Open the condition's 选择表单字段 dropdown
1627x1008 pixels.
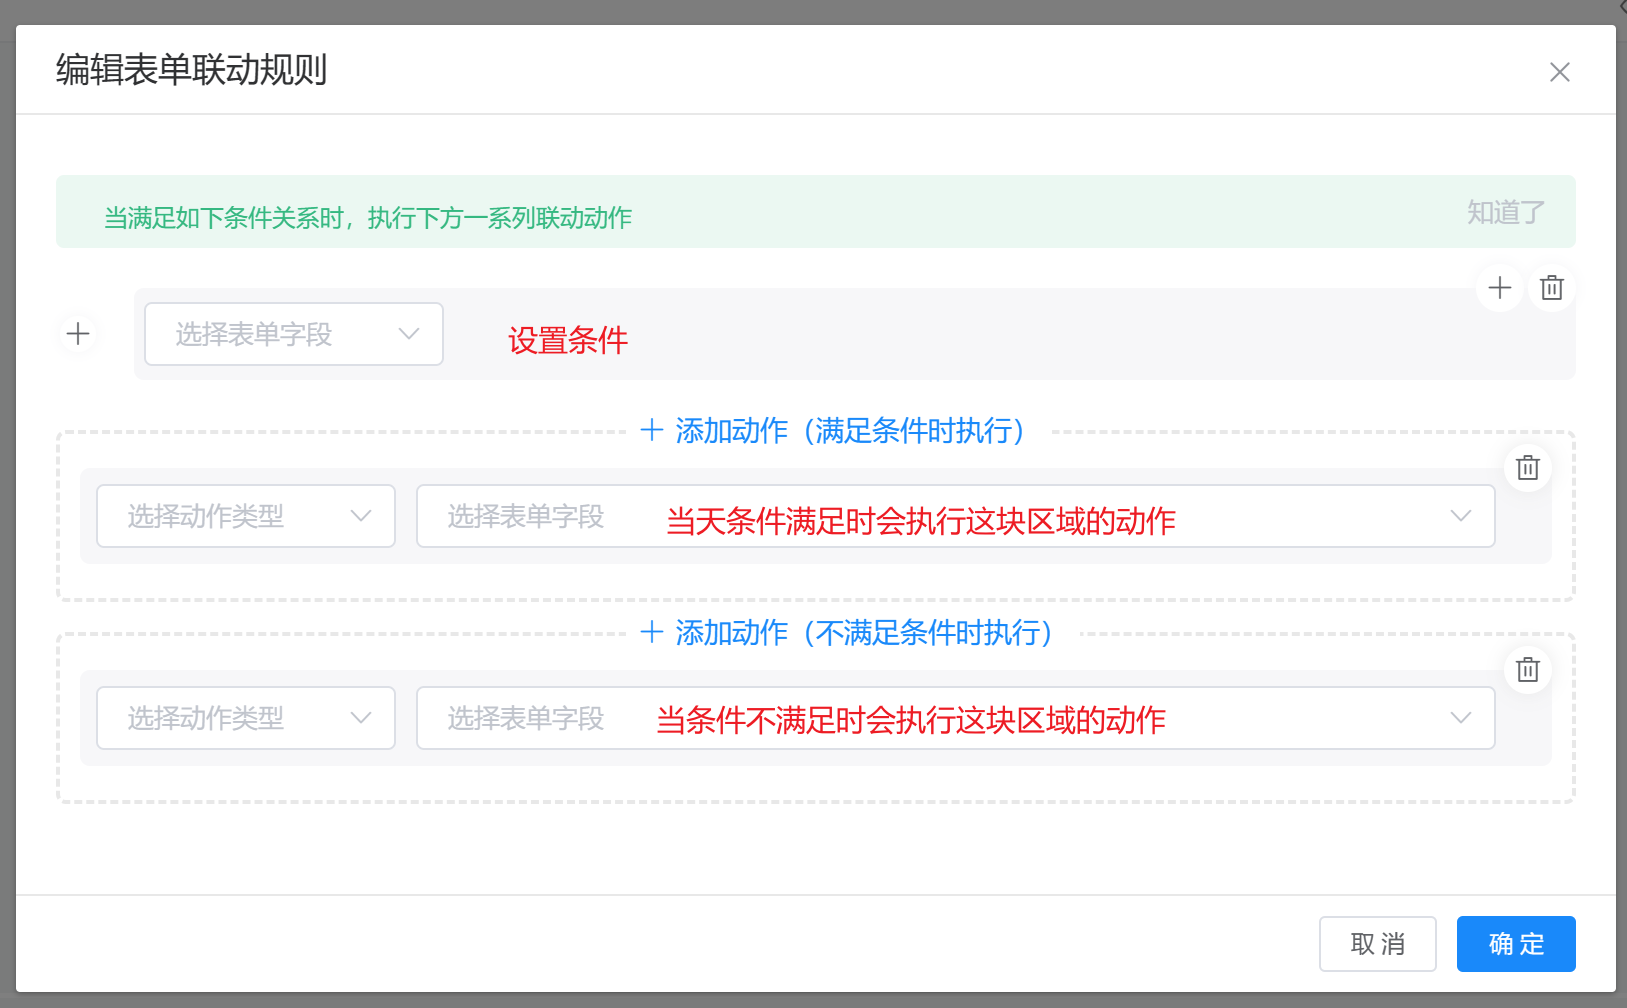click(x=294, y=334)
